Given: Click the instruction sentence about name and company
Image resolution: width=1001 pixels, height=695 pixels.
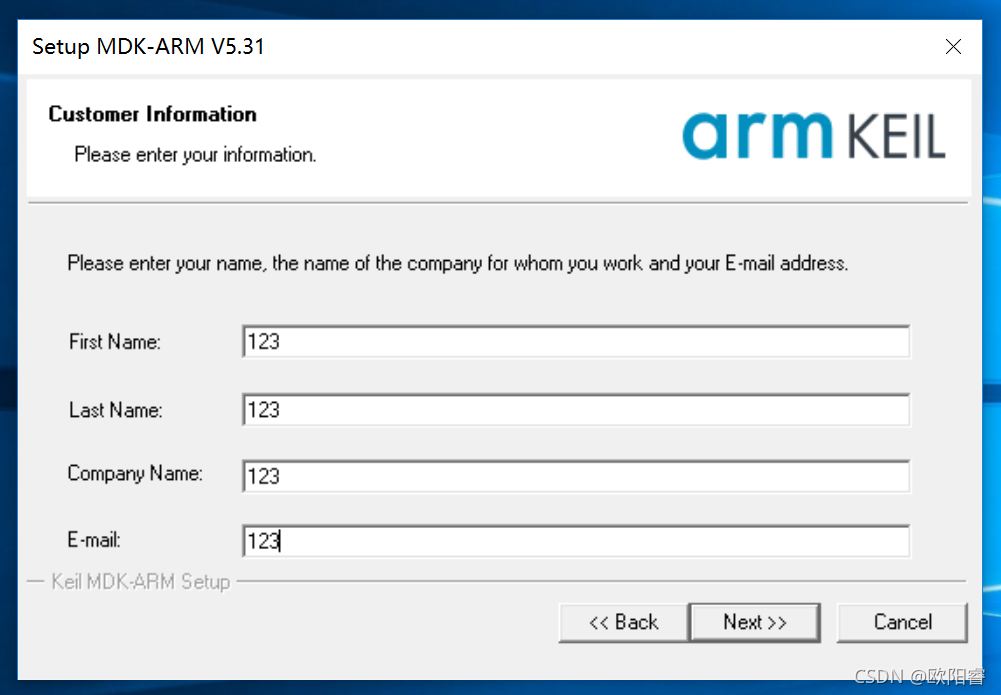Looking at the screenshot, I should pyautogui.click(x=458, y=264).
